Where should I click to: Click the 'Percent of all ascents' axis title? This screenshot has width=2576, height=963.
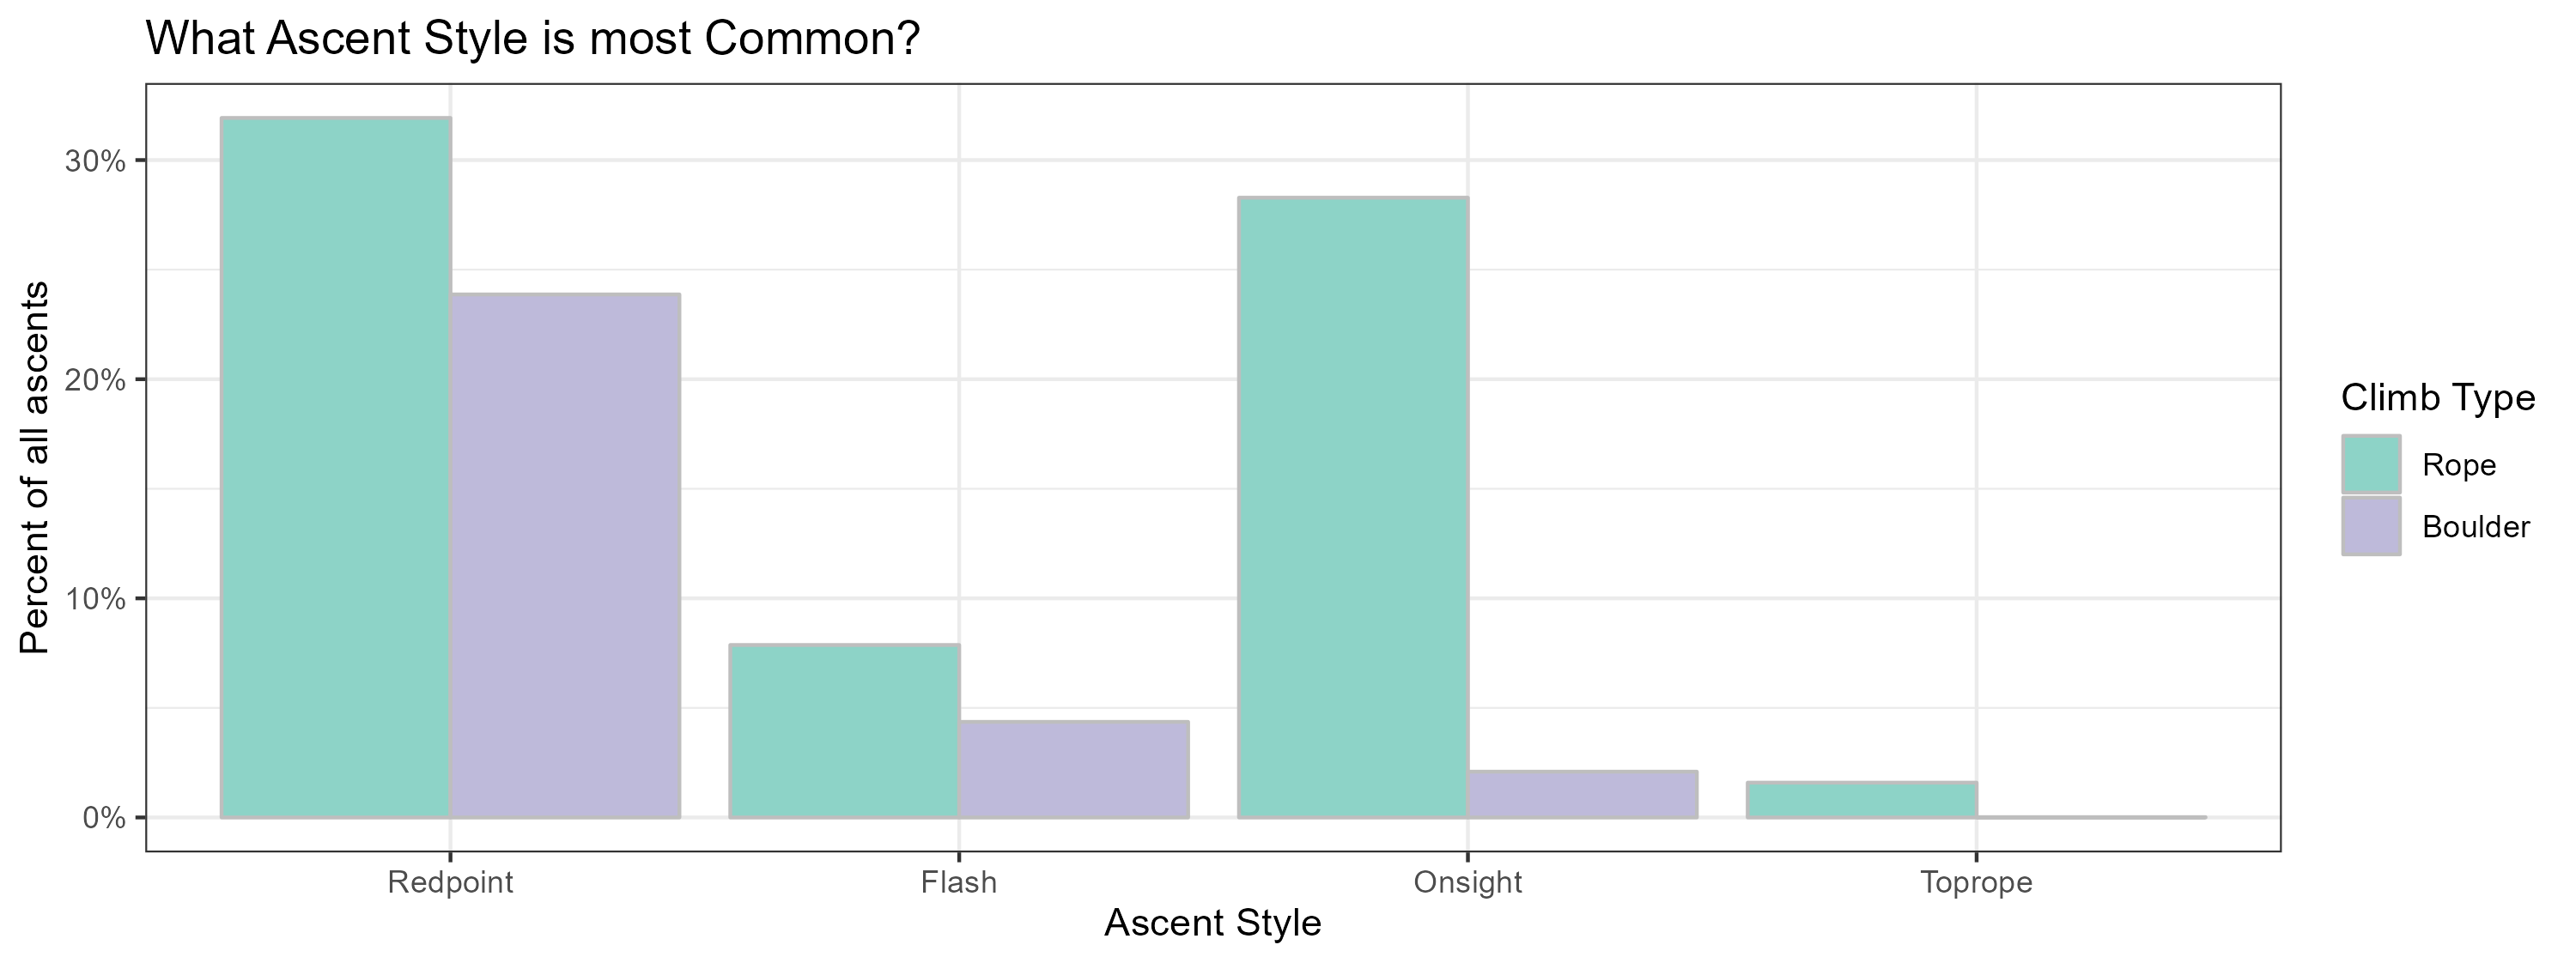[35, 467]
